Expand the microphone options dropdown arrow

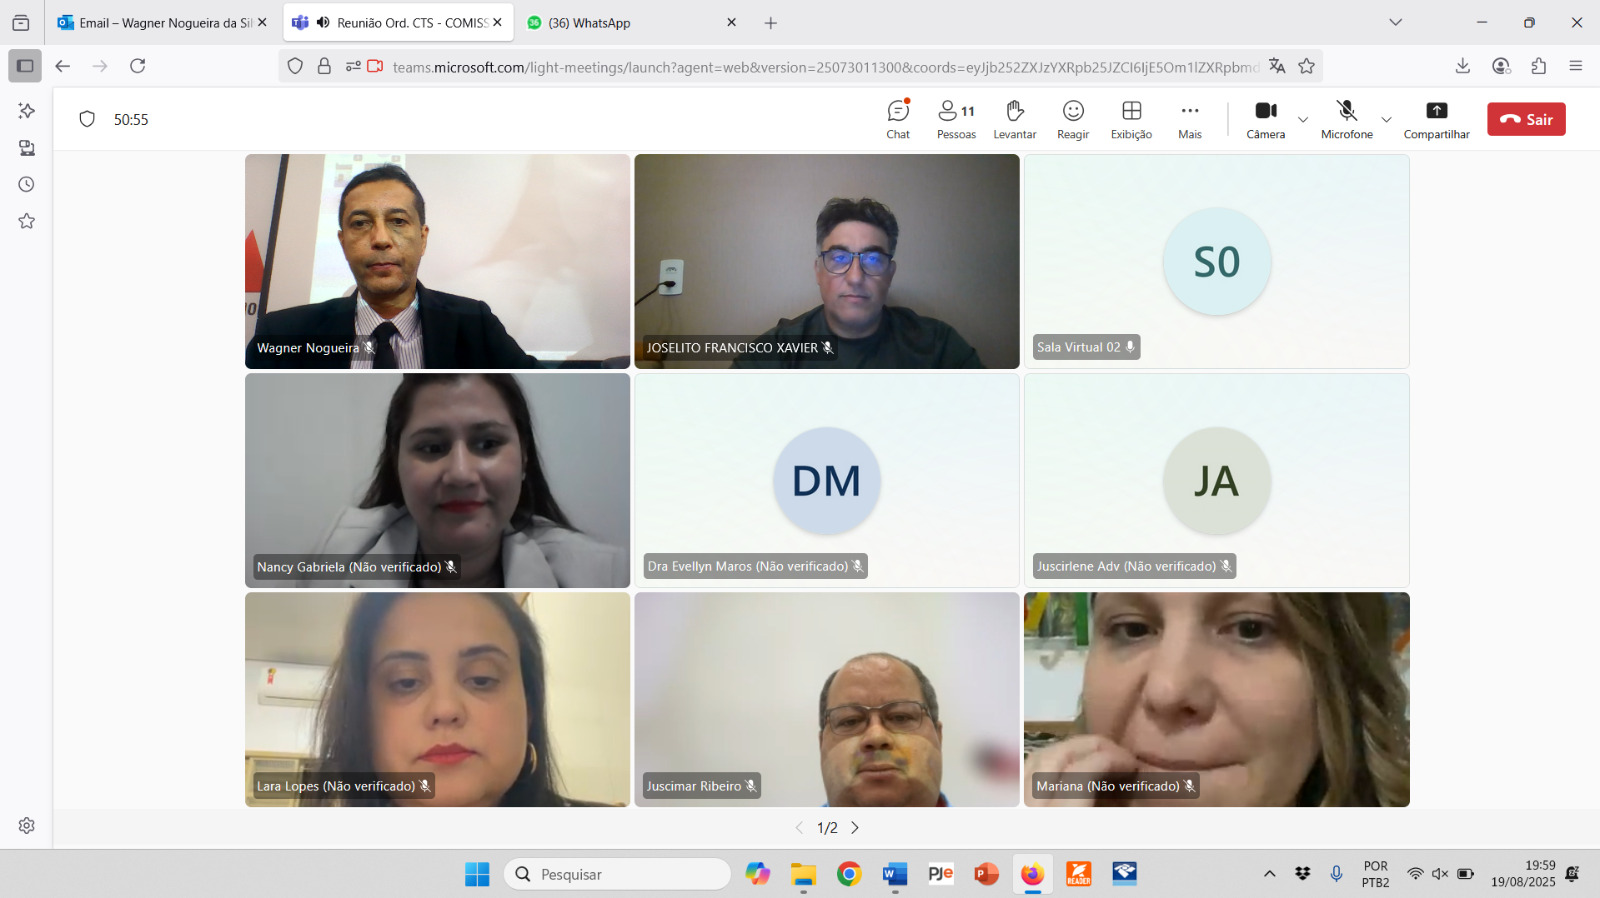pyautogui.click(x=1386, y=120)
